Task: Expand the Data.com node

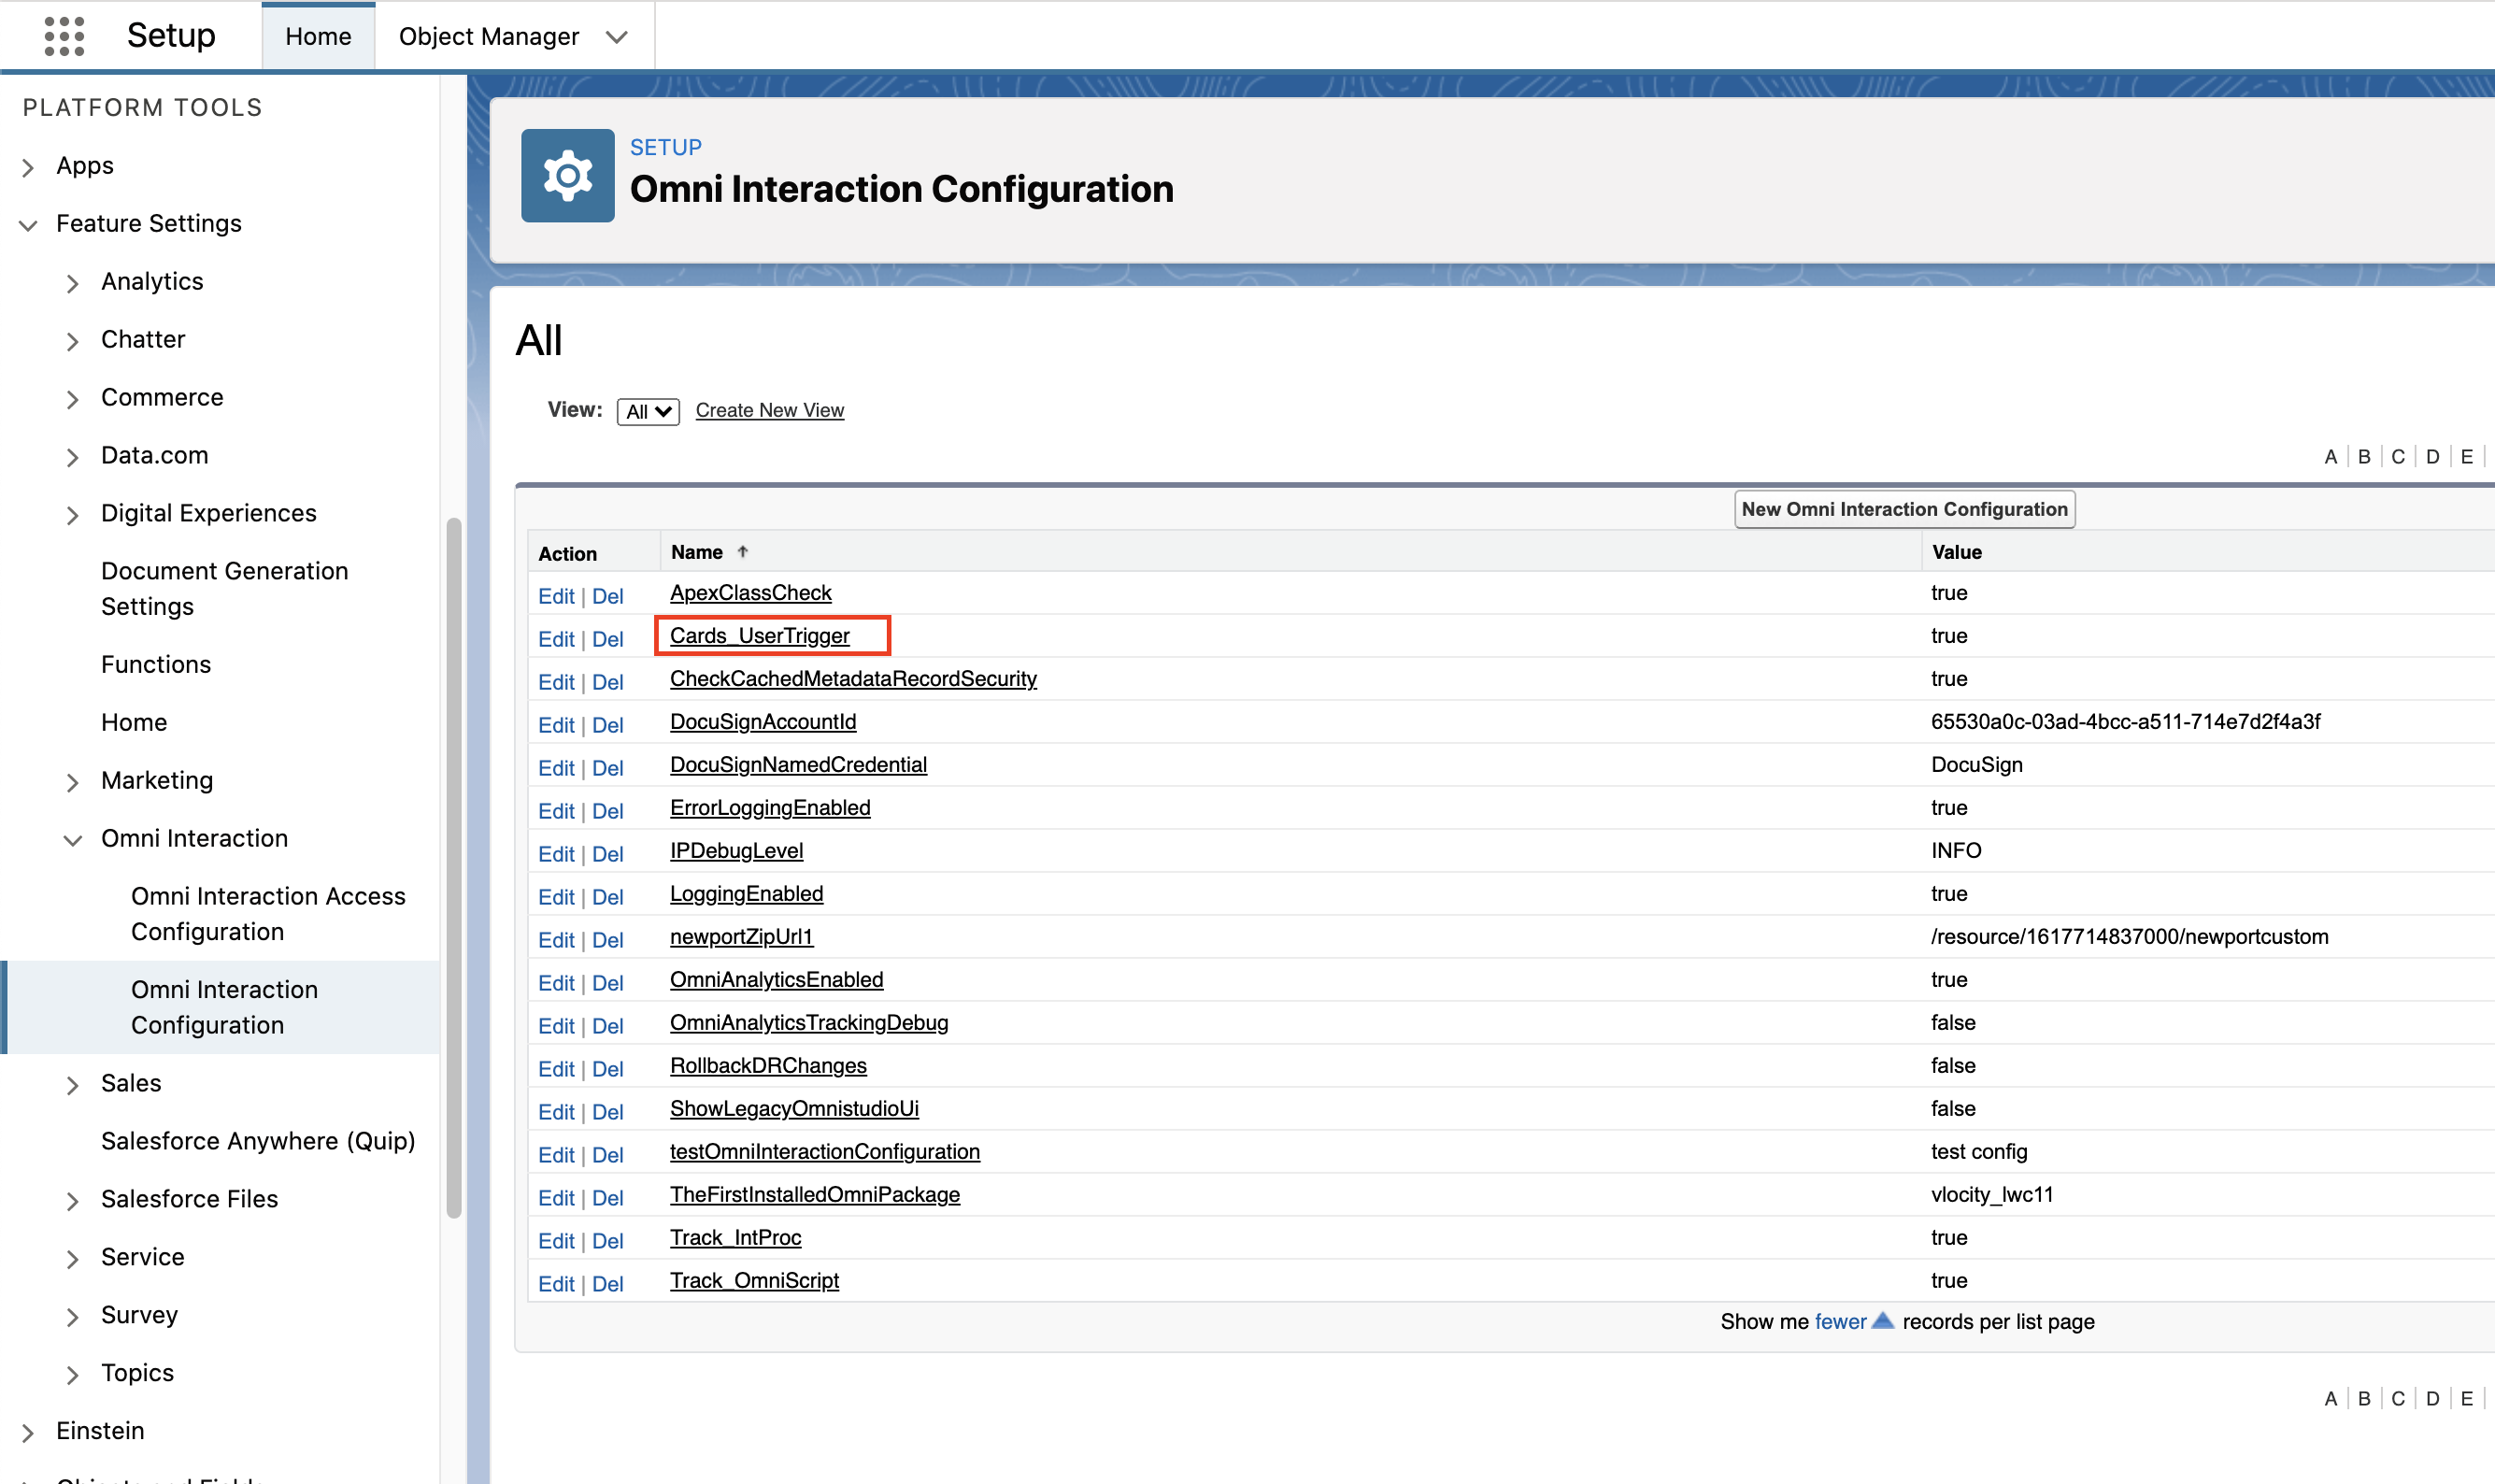Action: tap(72, 457)
